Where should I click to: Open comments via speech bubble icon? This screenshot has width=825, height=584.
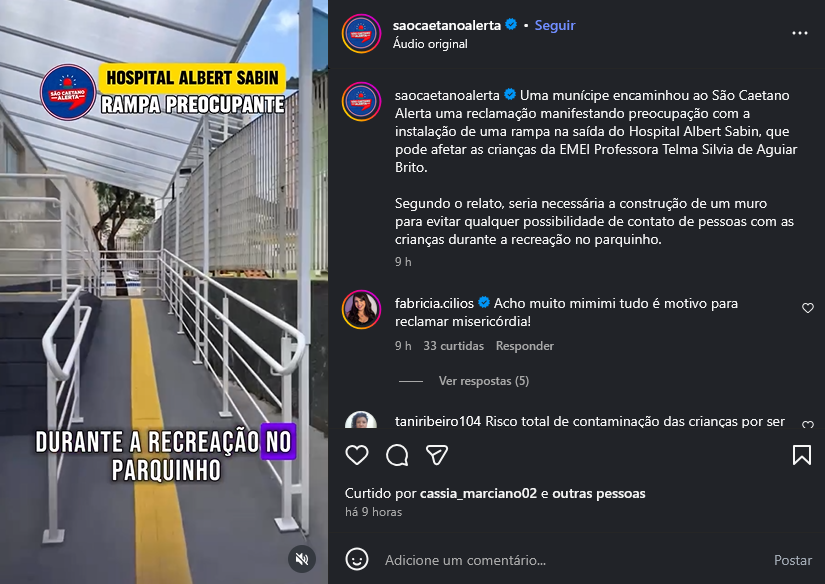click(397, 455)
